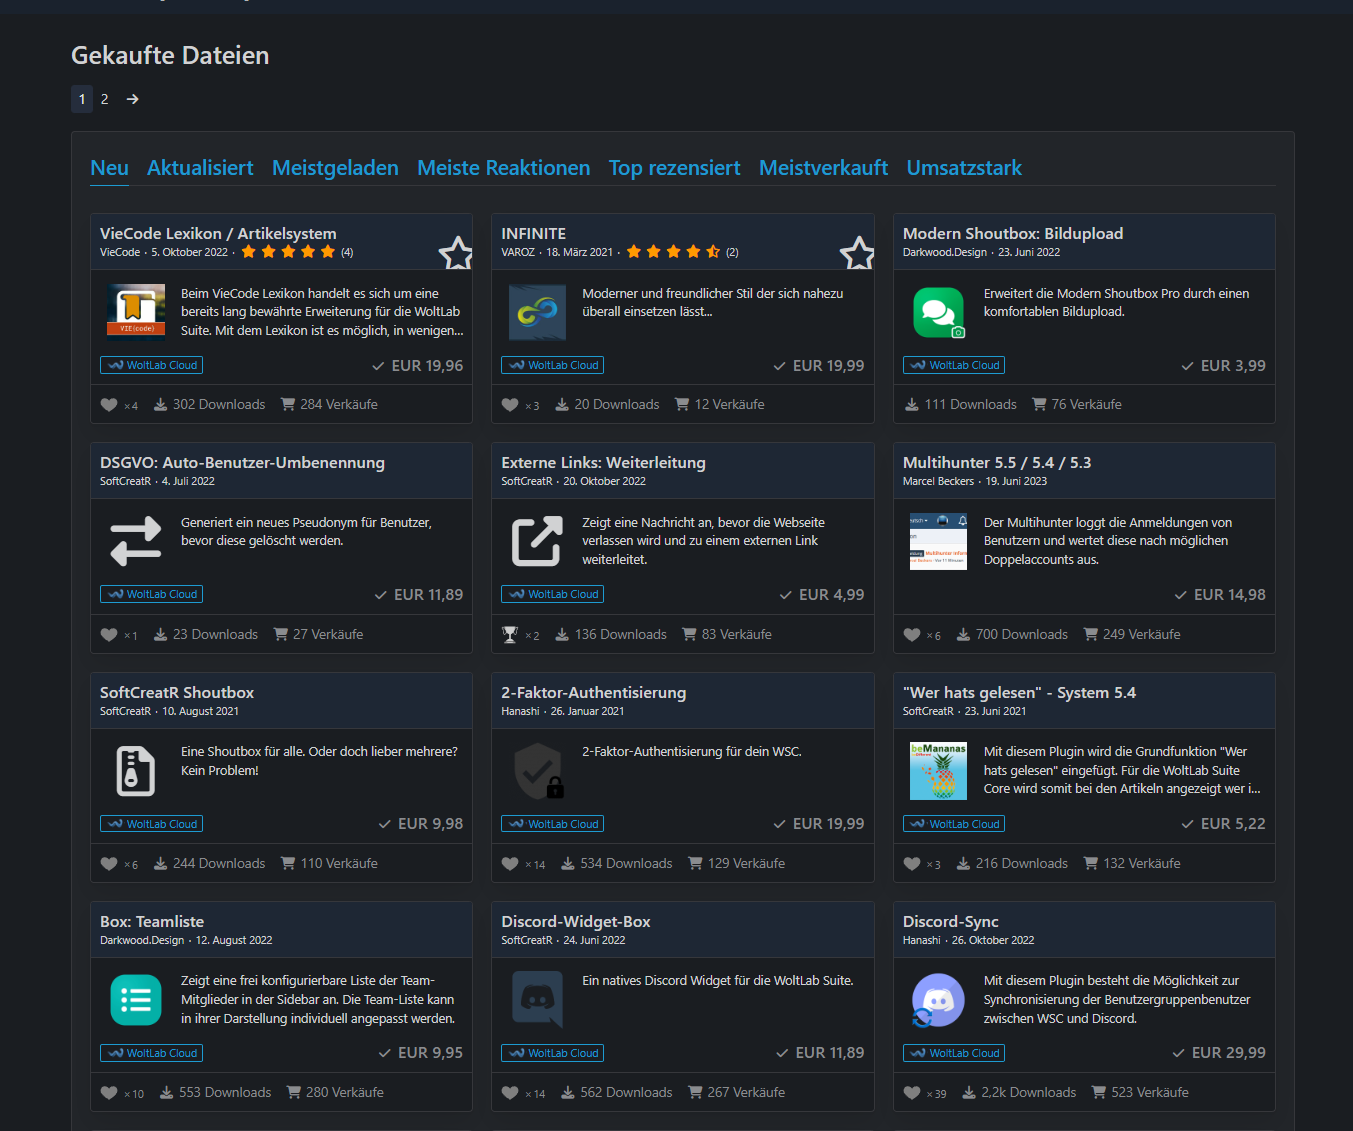Viewport: 1353px width, 1131px height.
Task: Click the Box: Teamliste list icon
Action: pos(136,1000)
